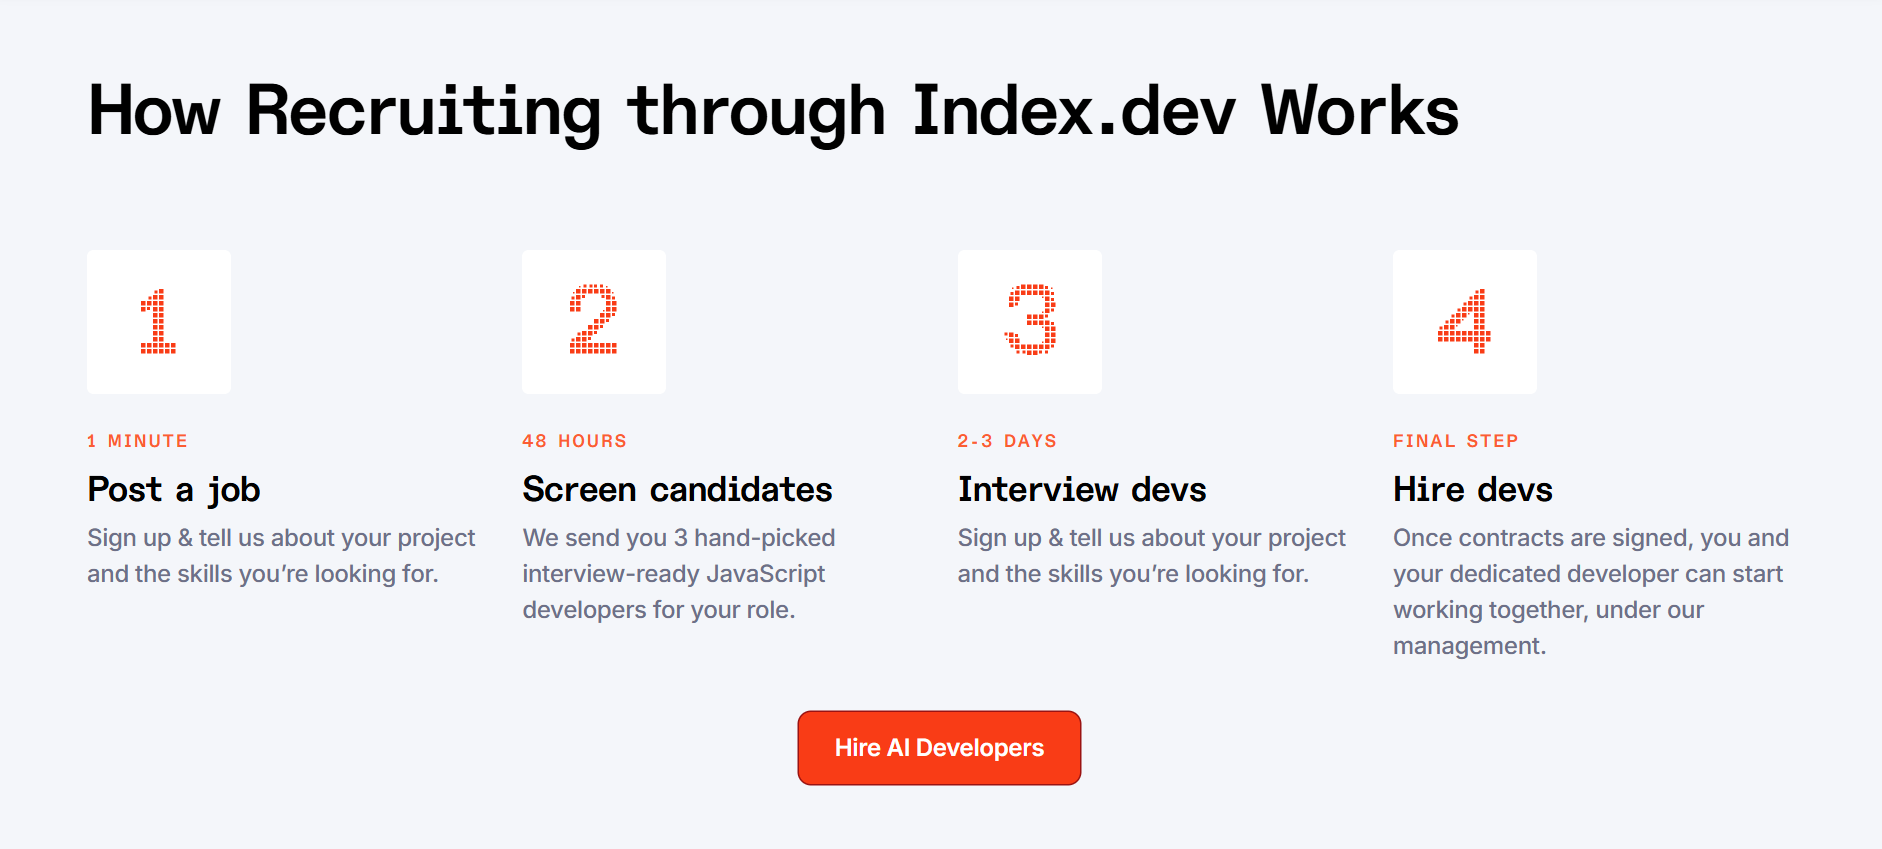Click the Screen candidates description text
Viewport: 1882px width, 849px height.
coord(678,573)
